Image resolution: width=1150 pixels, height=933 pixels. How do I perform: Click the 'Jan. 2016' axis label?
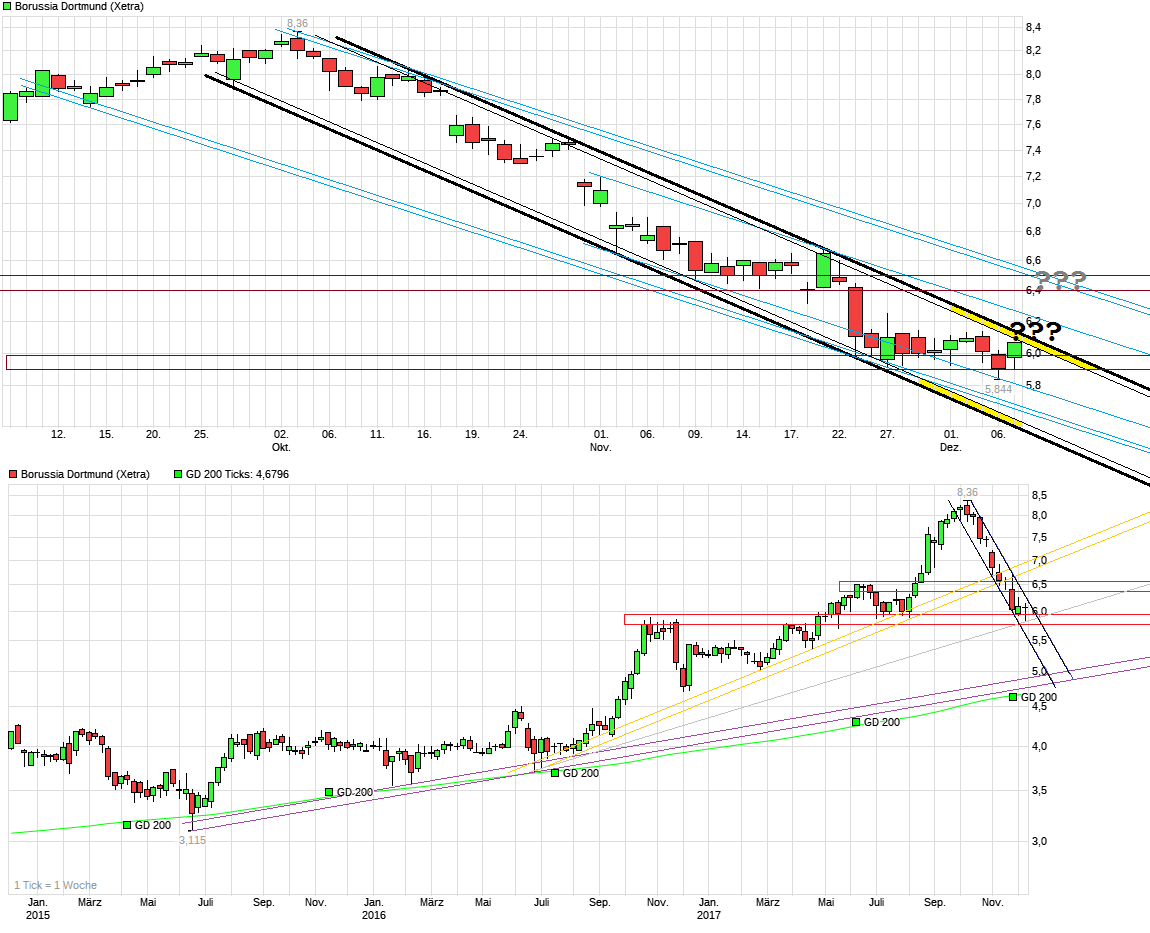click(x=373, y=909)
